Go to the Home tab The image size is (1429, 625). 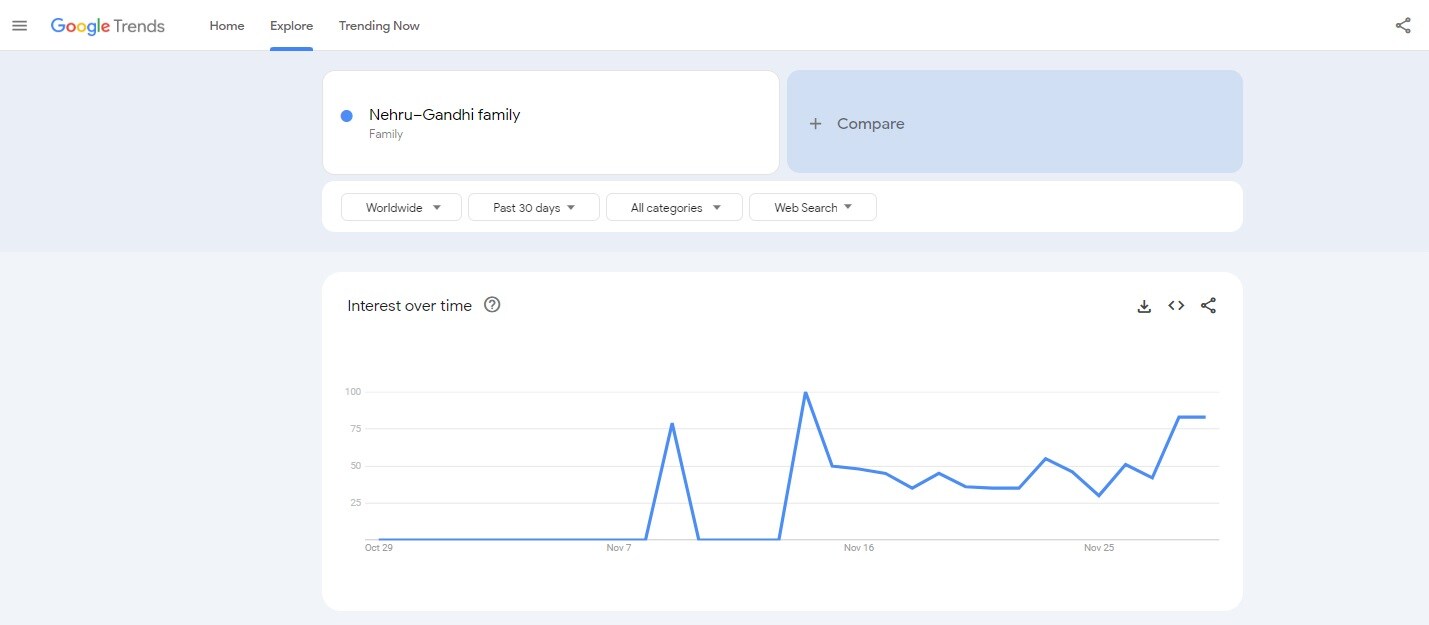pos(227,26)
